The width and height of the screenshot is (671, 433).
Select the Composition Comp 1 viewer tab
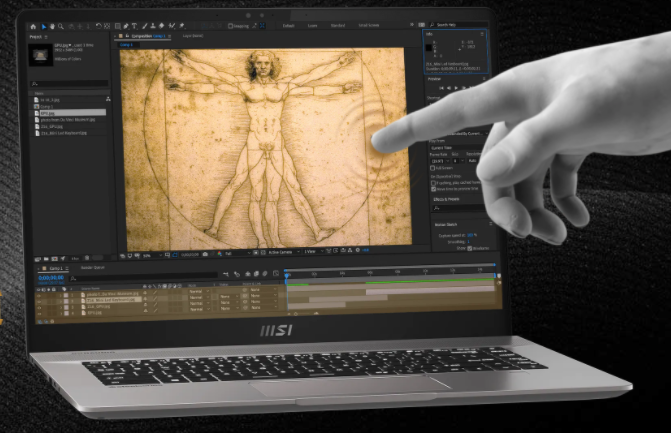148,36
